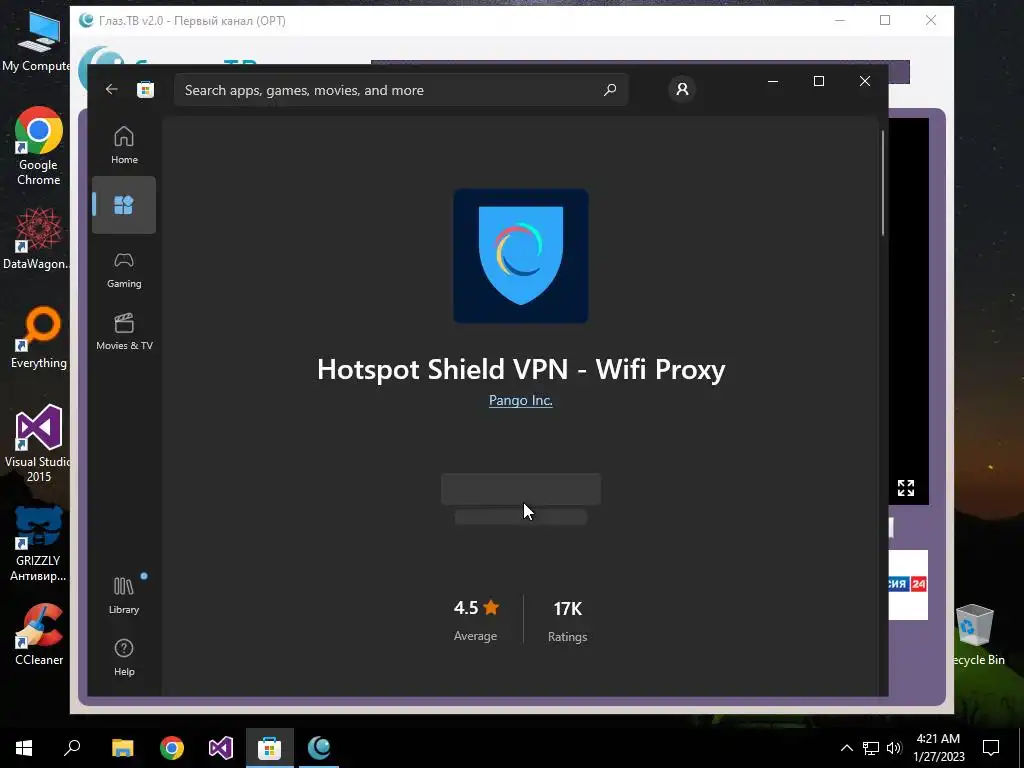Click the loading install button placeholder
The height and width of the screenshot is (768, 1024).
point(520,489)
